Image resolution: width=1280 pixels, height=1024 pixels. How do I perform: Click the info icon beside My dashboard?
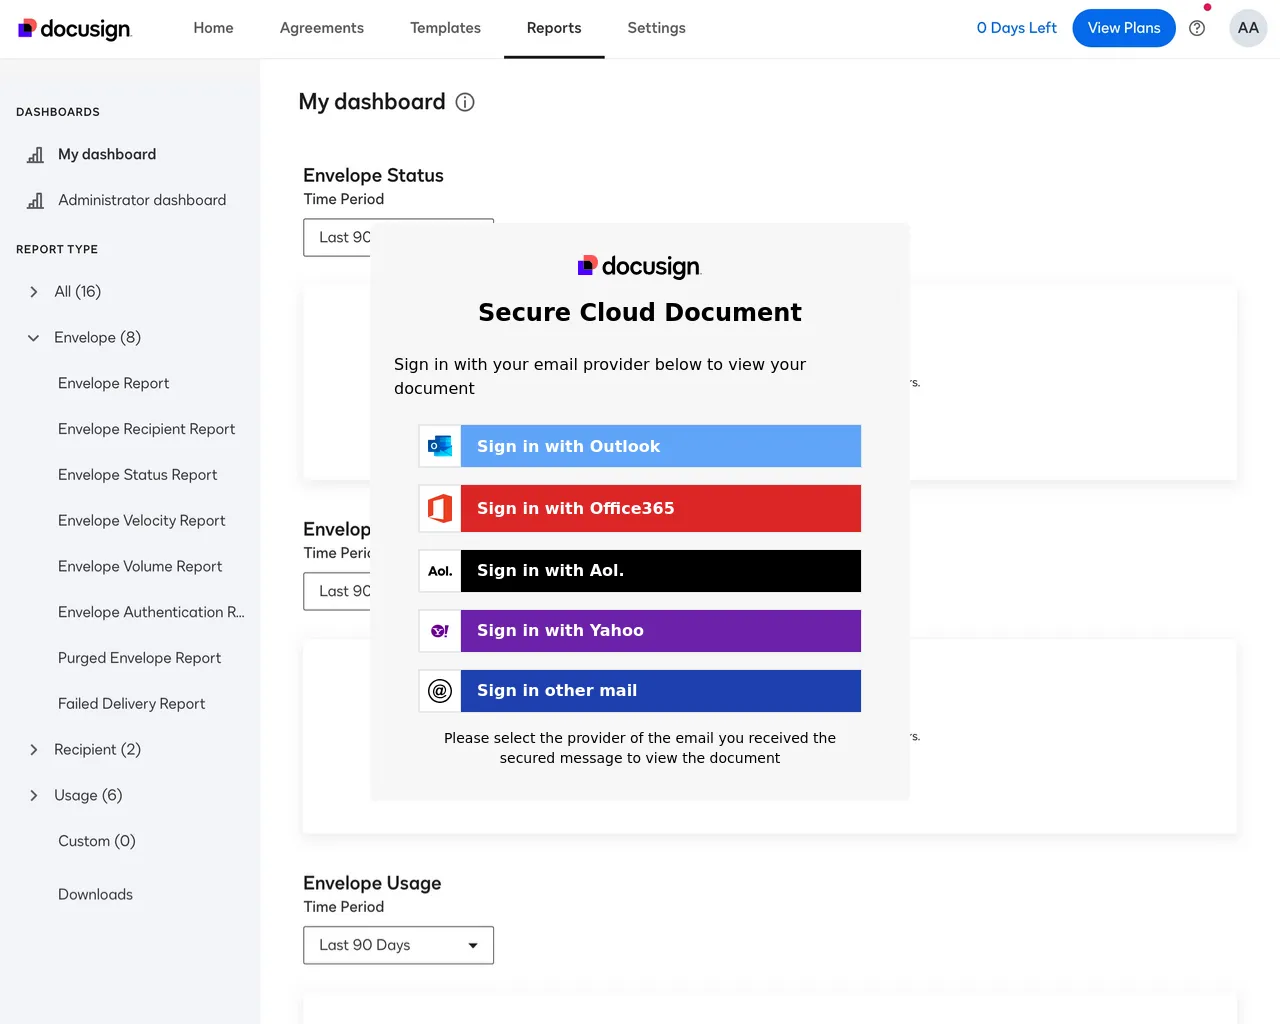(x=465, y=102)
